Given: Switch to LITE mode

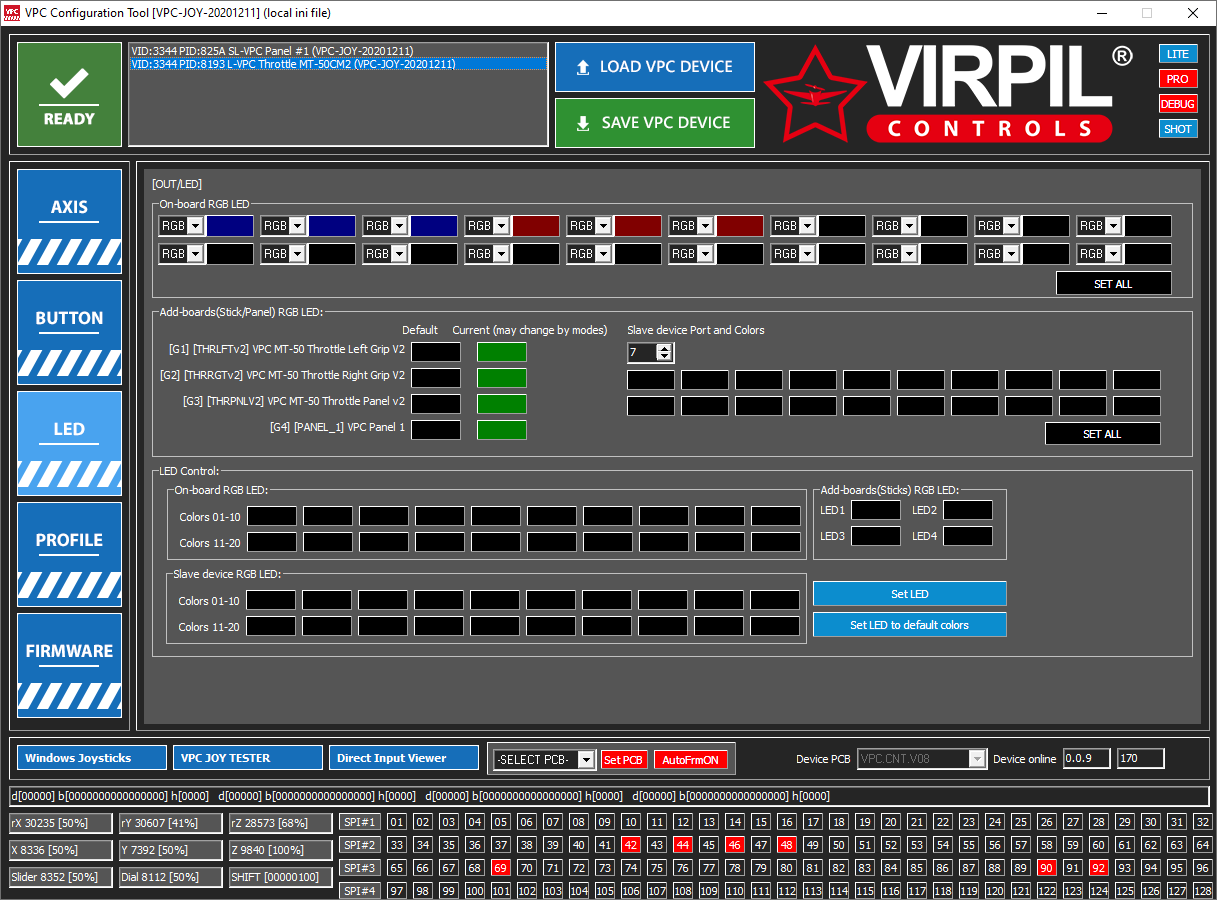Looking at the screenshot, I should [1178, 54].
